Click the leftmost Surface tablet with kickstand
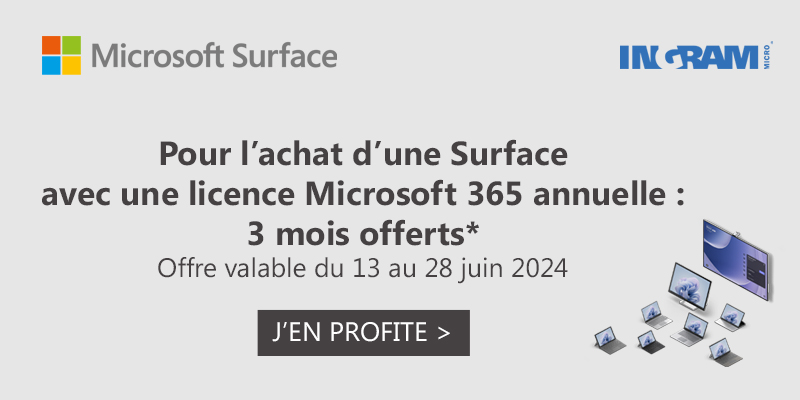Screen dimensions: 800x400 click(610, 340)
